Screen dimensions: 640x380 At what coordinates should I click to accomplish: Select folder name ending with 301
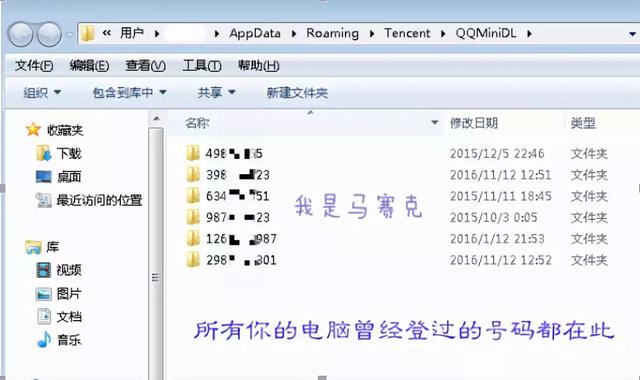pos(241,260)
